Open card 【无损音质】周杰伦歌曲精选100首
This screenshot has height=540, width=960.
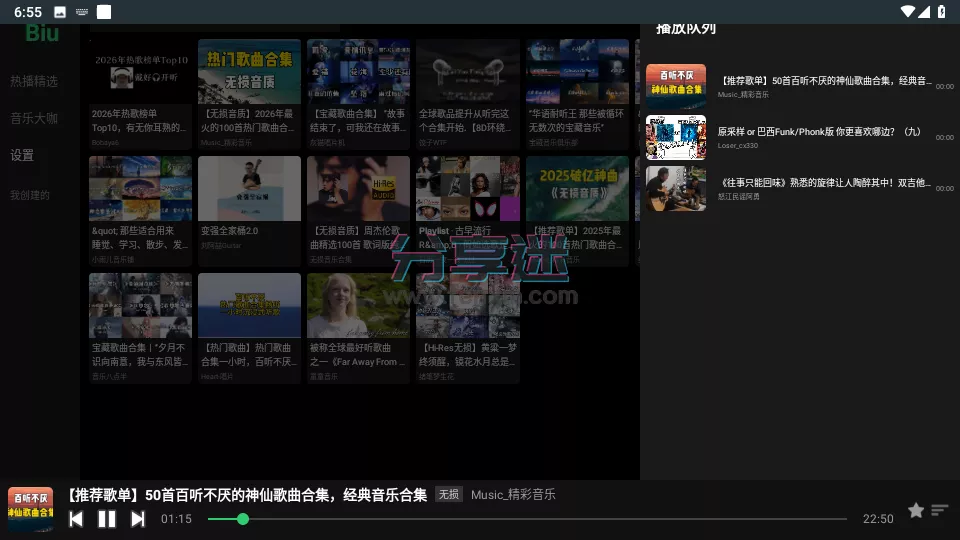[x=358, y=211]
